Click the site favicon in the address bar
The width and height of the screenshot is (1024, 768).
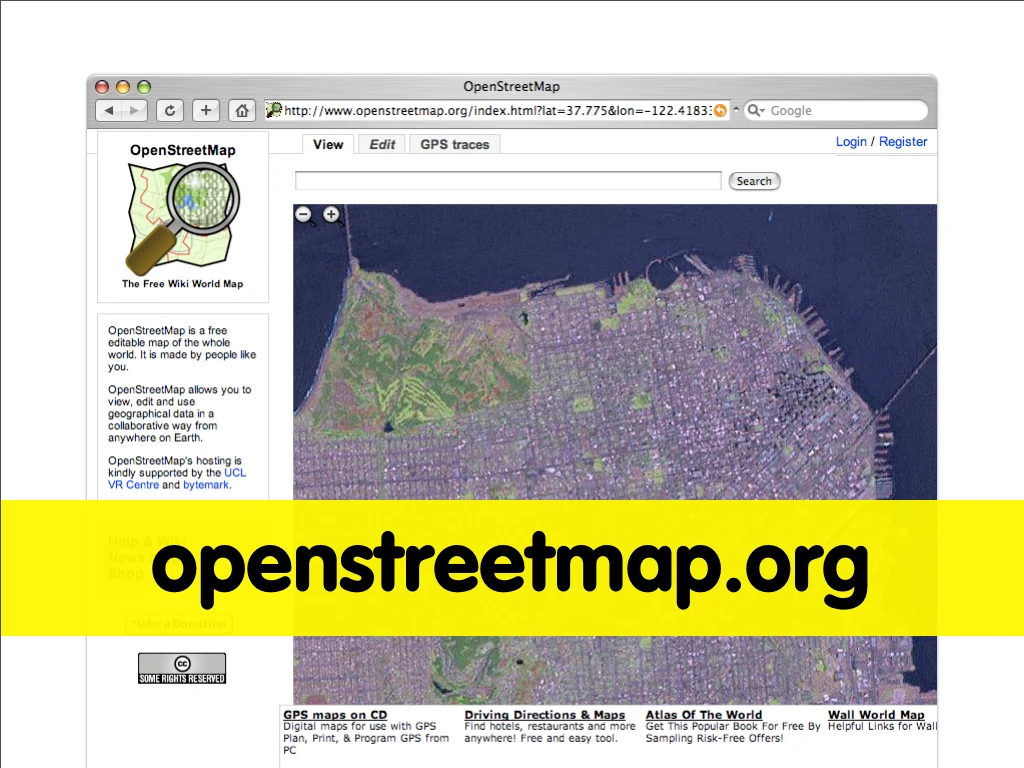[274, 110]
